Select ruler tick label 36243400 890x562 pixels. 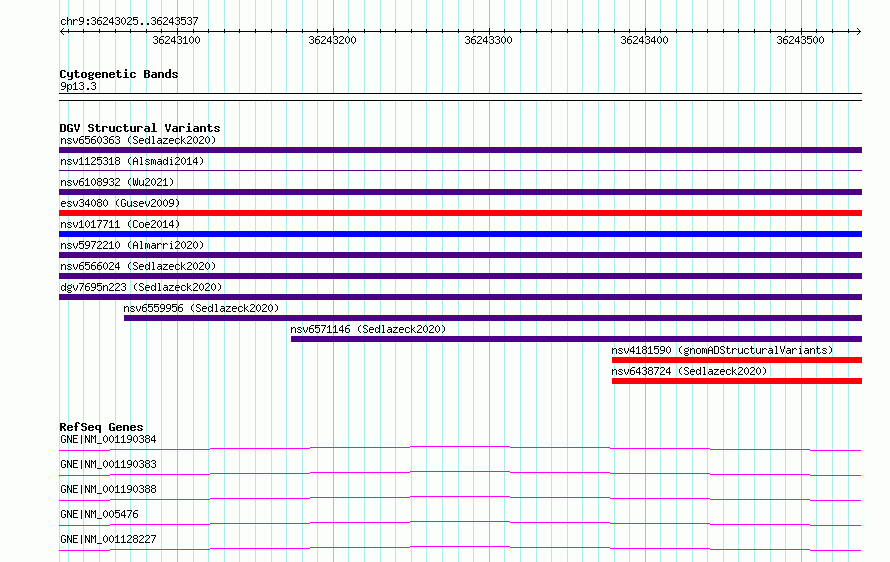pos(644,40)
